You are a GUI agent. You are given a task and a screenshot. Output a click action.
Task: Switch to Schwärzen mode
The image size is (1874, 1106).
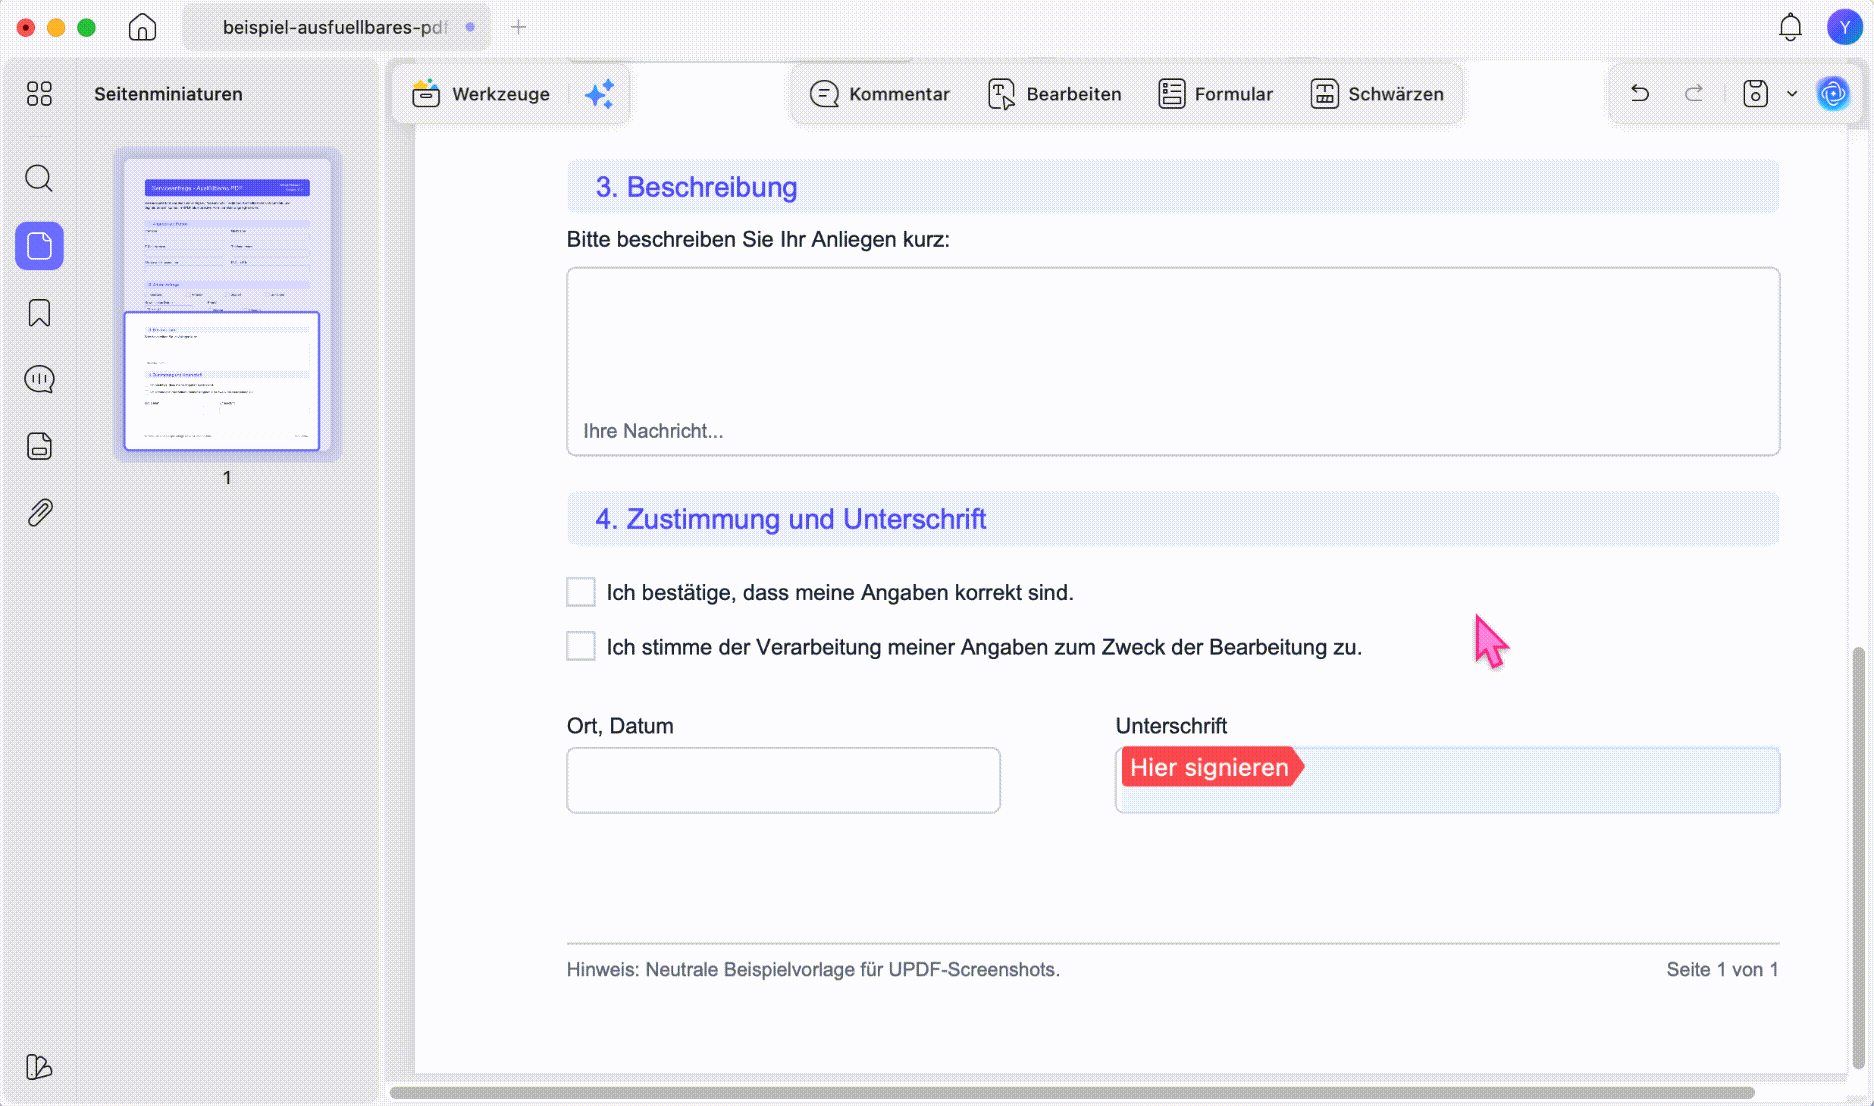coord(1377,94)
